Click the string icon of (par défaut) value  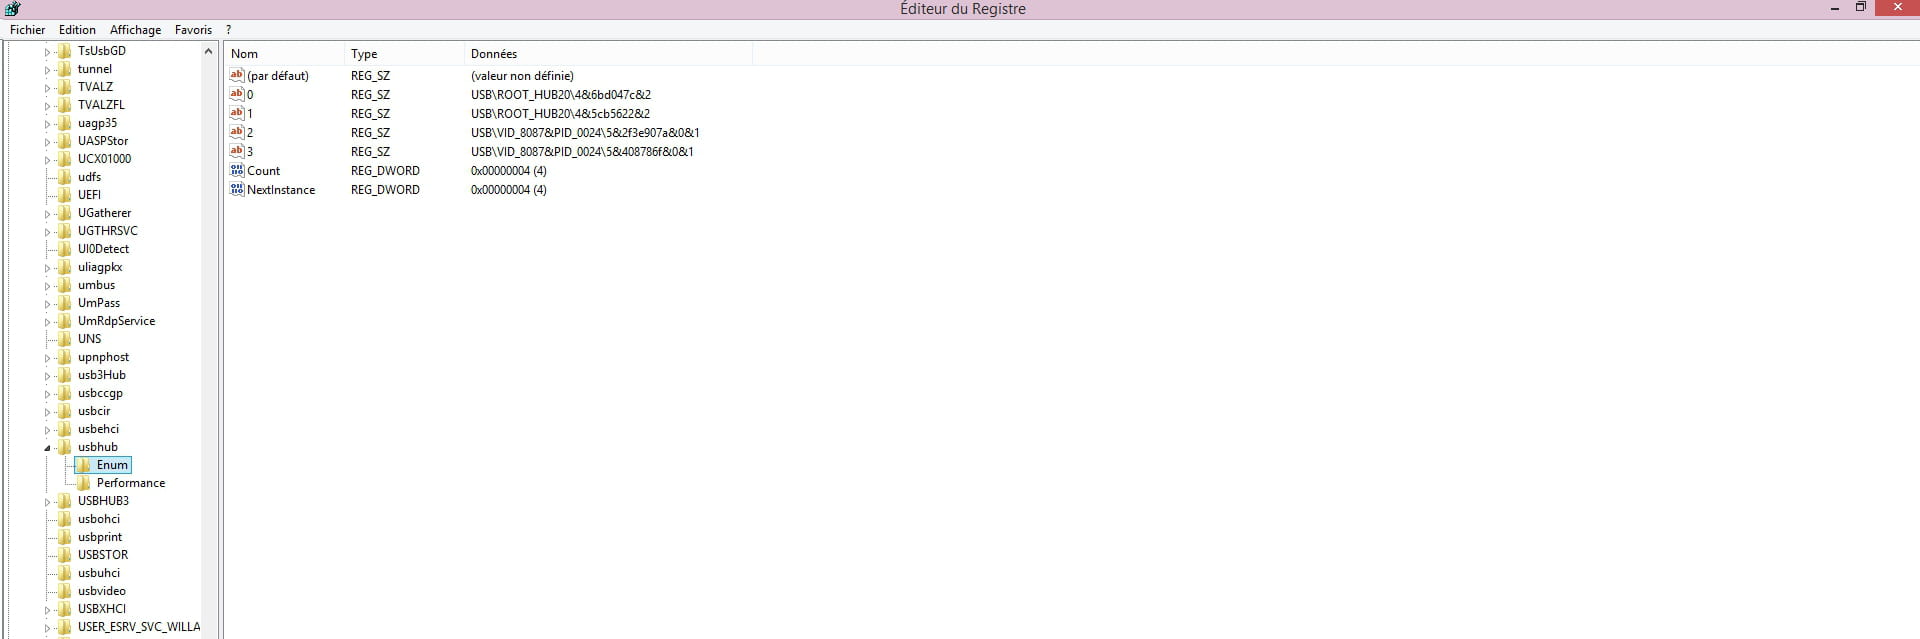pos(237,75)
